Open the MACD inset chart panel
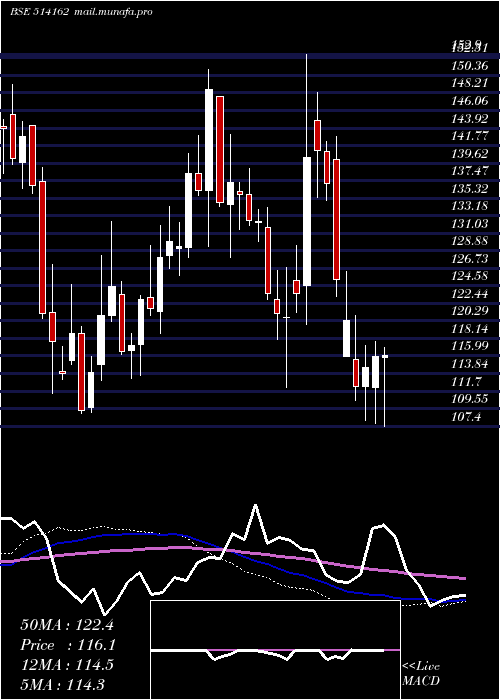500x700 pixels. pos(275,650)
